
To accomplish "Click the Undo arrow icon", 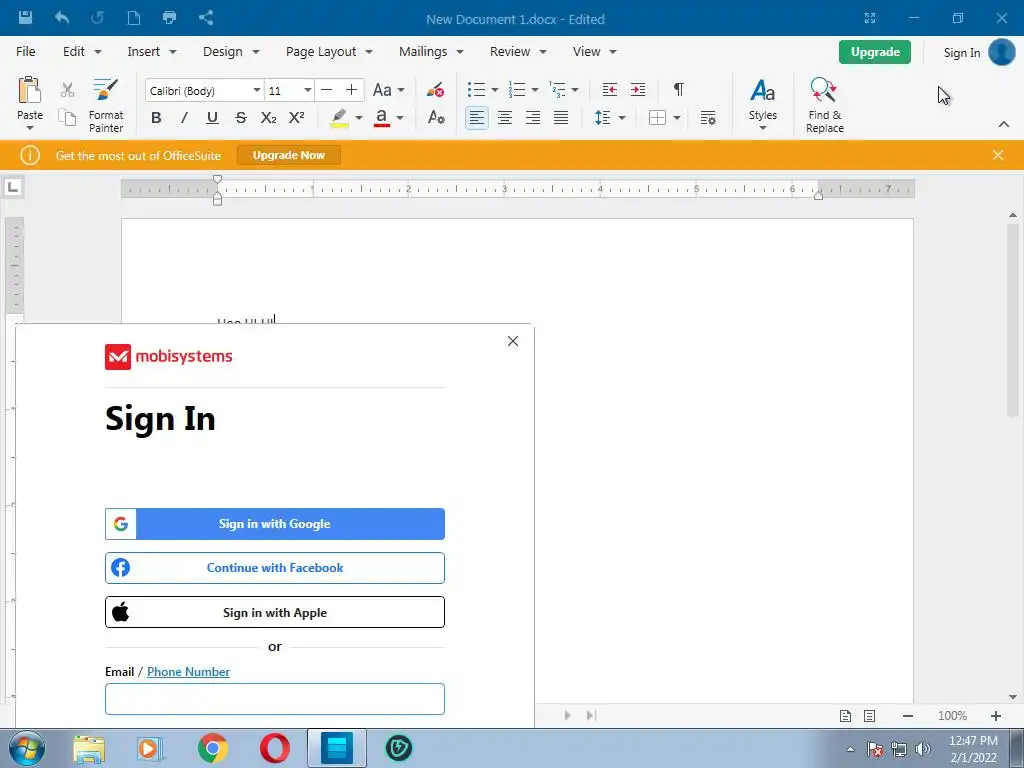I will pos(62,18).
